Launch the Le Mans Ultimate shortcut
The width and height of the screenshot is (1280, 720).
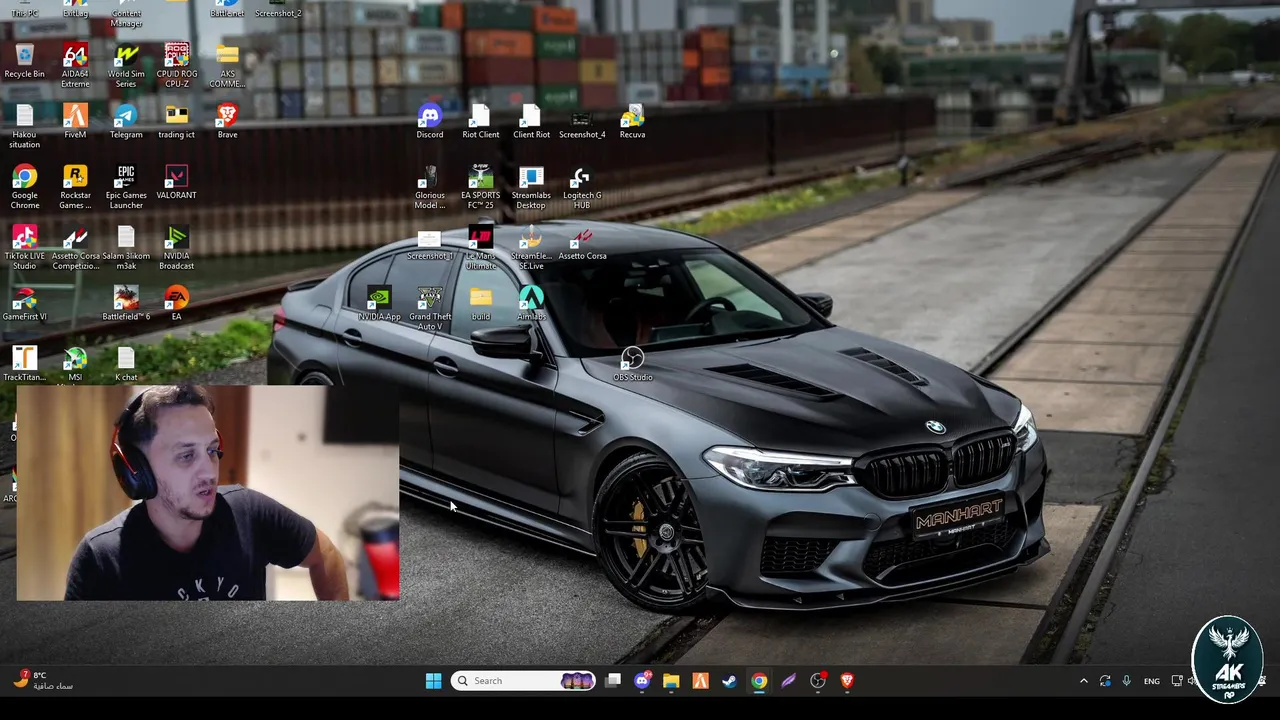pyautogui.click(x=480, y=248)
